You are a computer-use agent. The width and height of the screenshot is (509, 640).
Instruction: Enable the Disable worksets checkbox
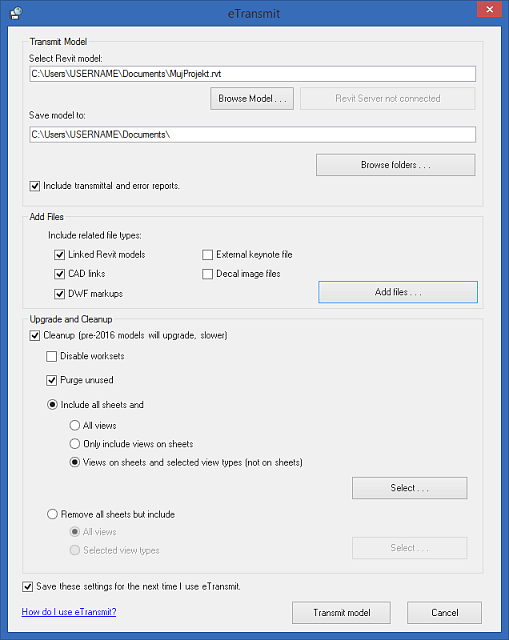click(51, 356)
